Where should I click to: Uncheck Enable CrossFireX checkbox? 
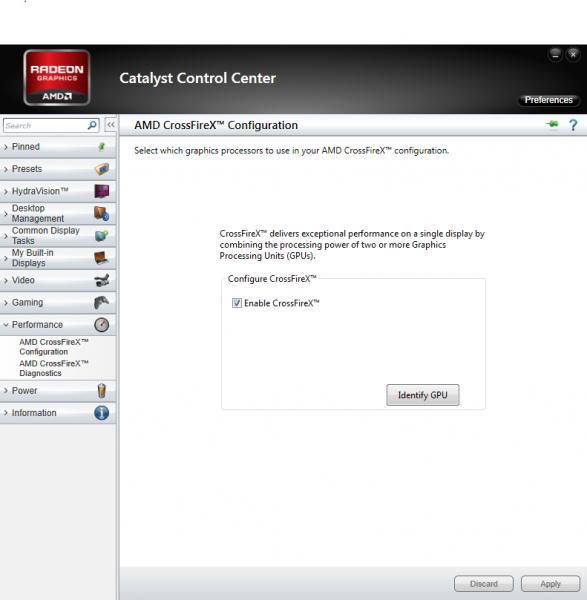point(237,303)
